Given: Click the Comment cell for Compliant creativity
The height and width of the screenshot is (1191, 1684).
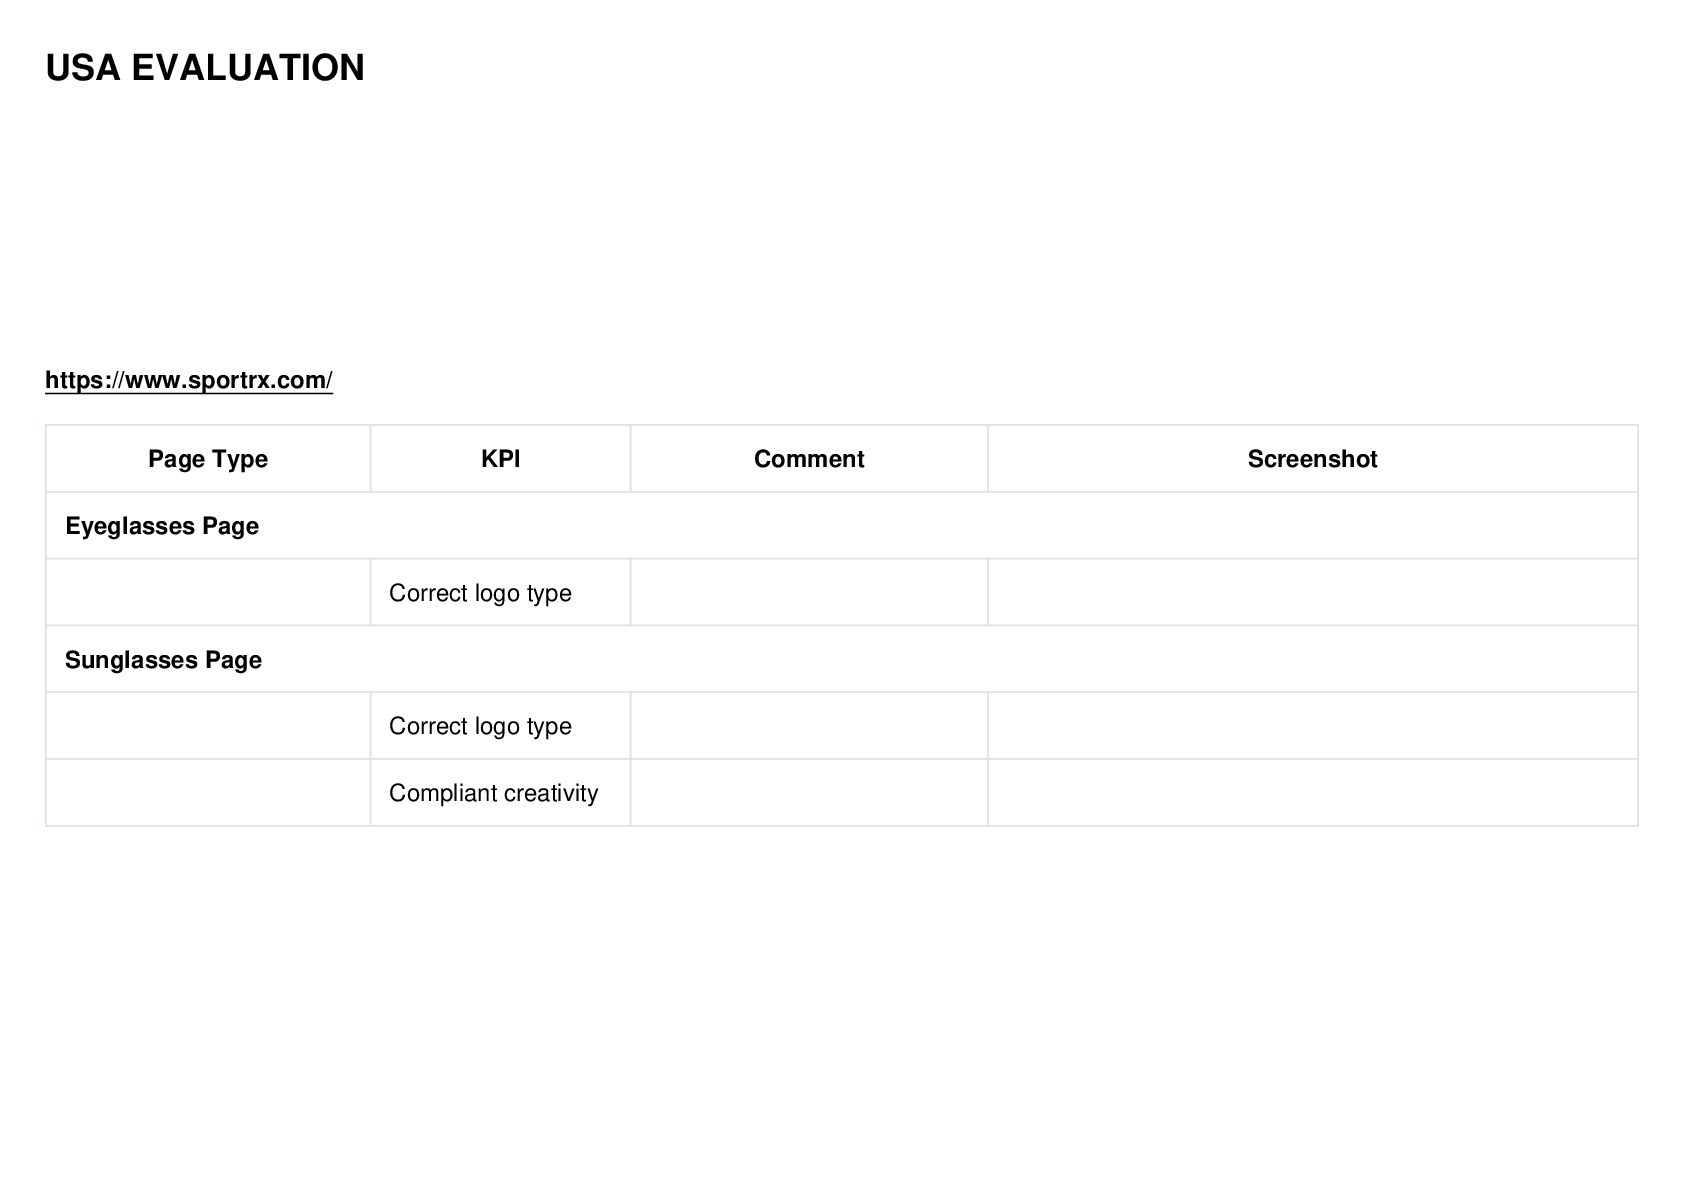Looking at the screenshot, I should pyautogui.click(x=809, y=793).
